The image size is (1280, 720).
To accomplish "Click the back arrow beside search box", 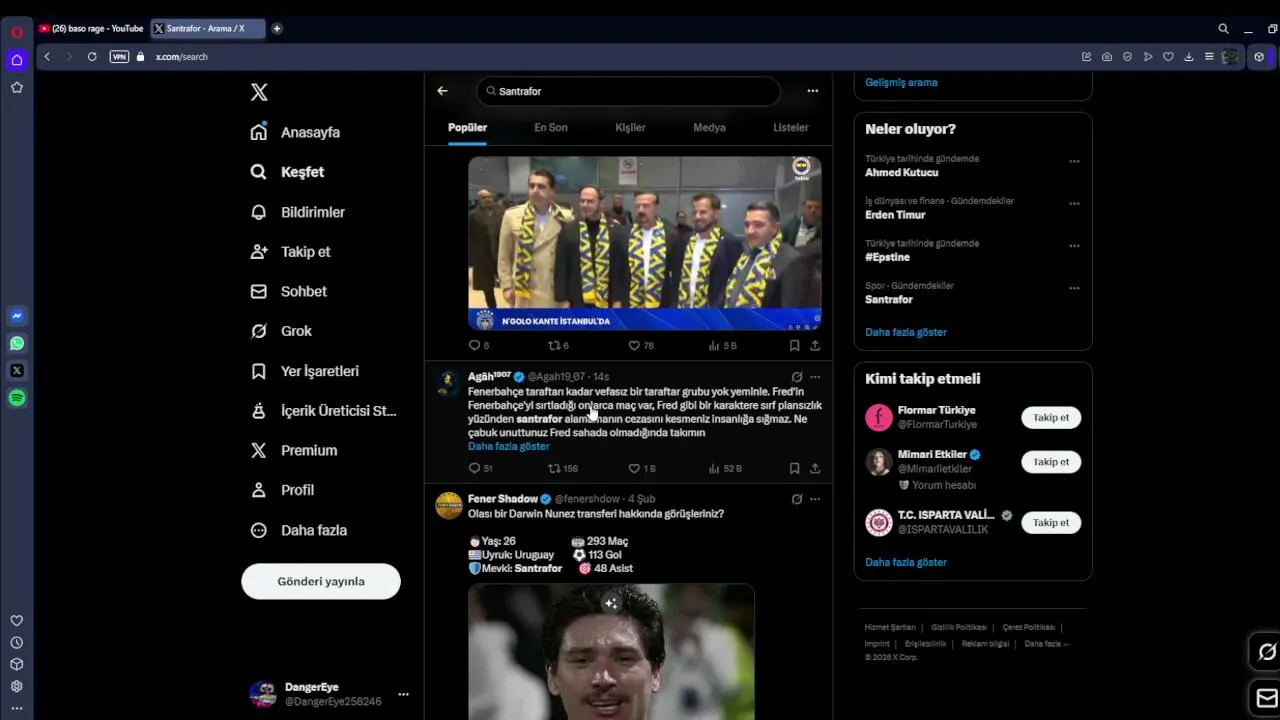I will pos(442,91).
